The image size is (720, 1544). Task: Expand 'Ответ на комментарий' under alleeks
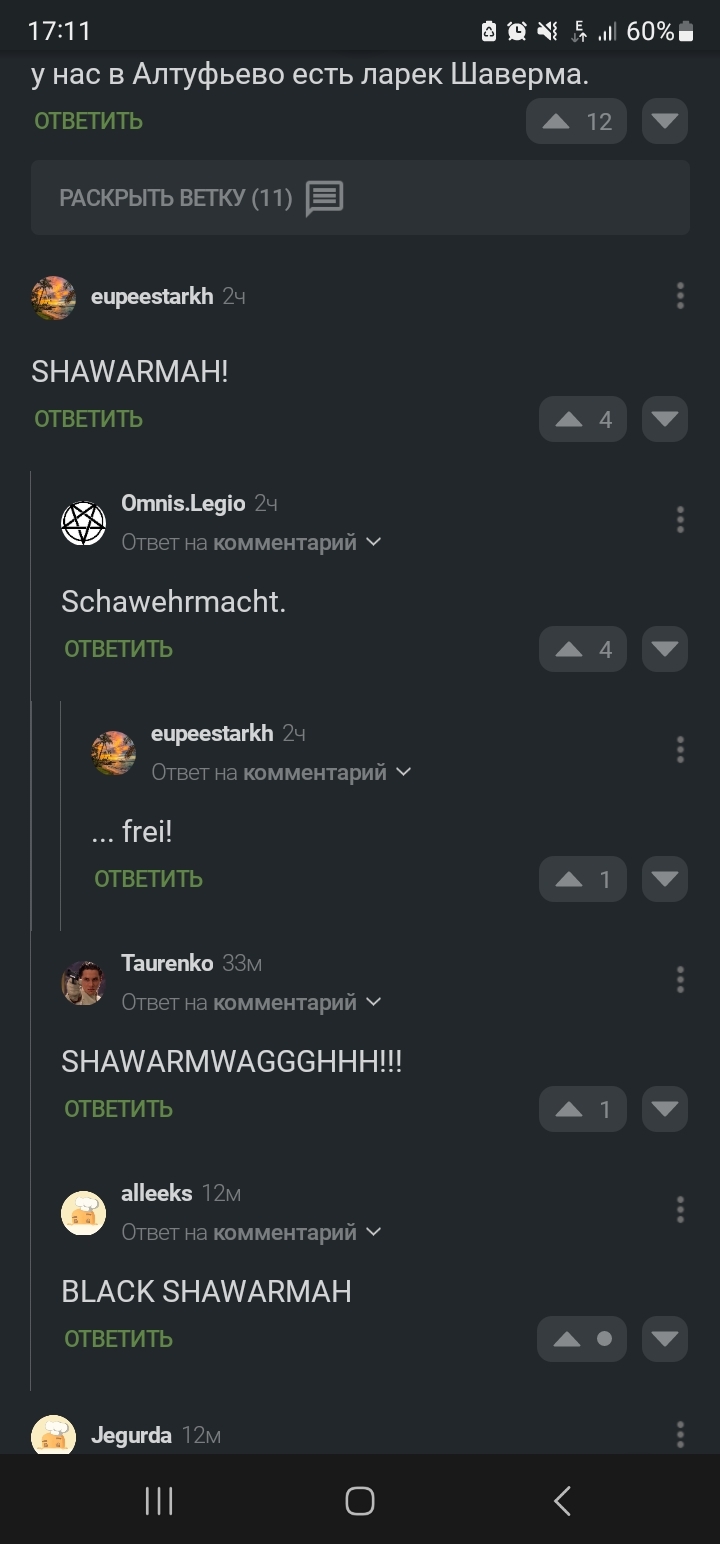(x=252, y=1232)
